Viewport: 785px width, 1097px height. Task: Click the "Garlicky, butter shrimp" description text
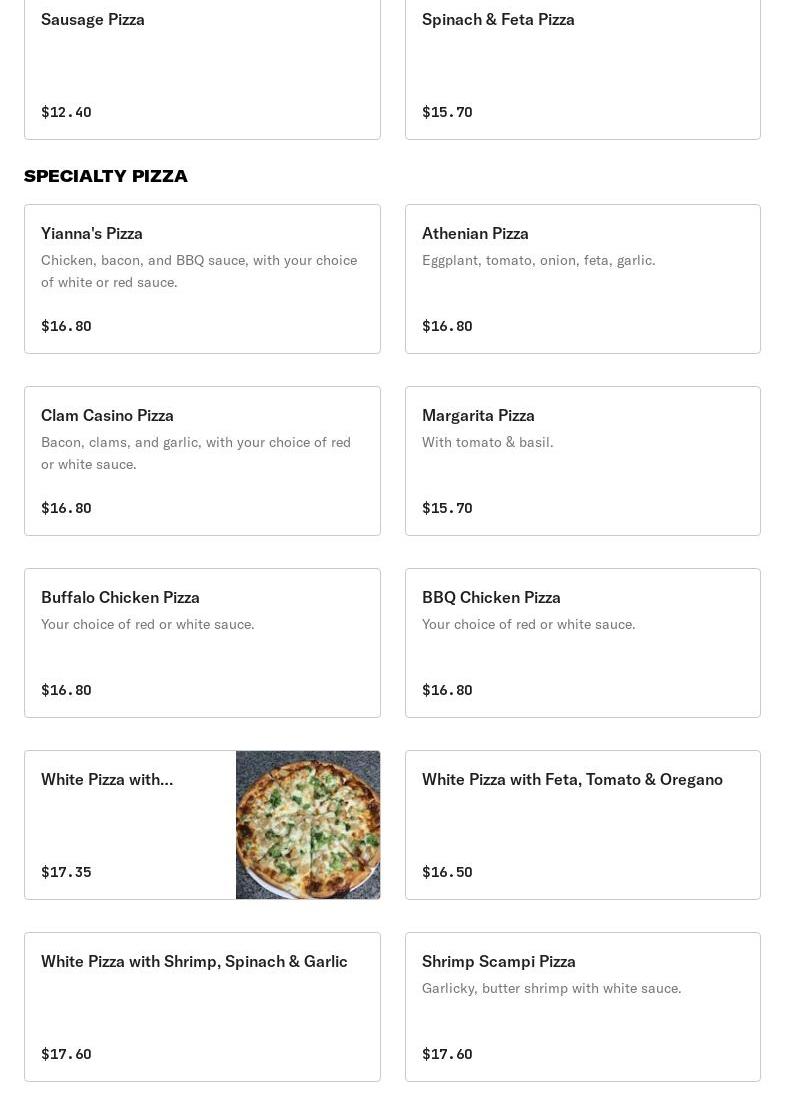coord(551,988)
